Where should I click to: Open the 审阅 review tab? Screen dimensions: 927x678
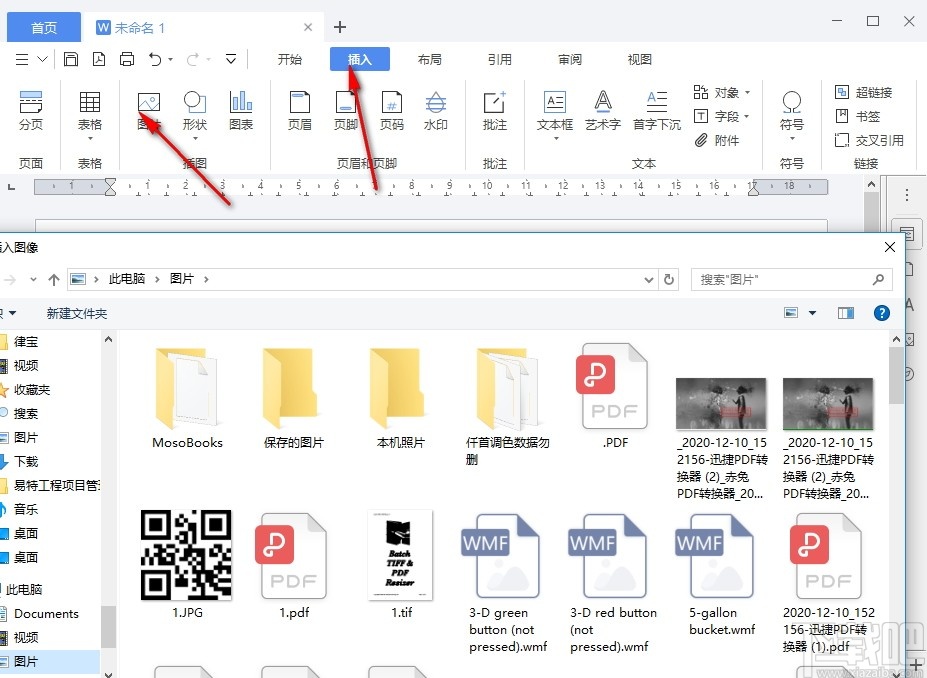pos(569,59)
